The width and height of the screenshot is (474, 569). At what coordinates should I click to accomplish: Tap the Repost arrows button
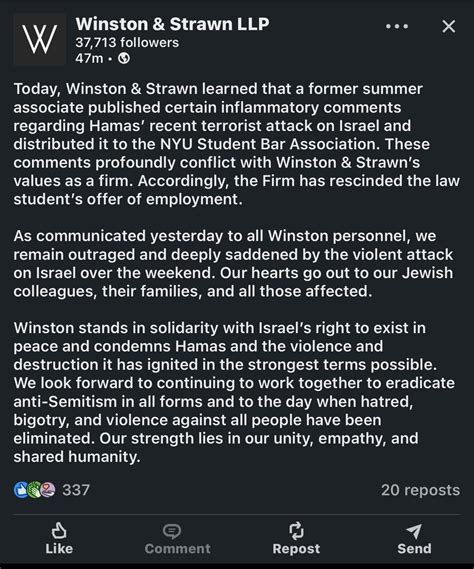pyautogui.click(x=296, y=539)
